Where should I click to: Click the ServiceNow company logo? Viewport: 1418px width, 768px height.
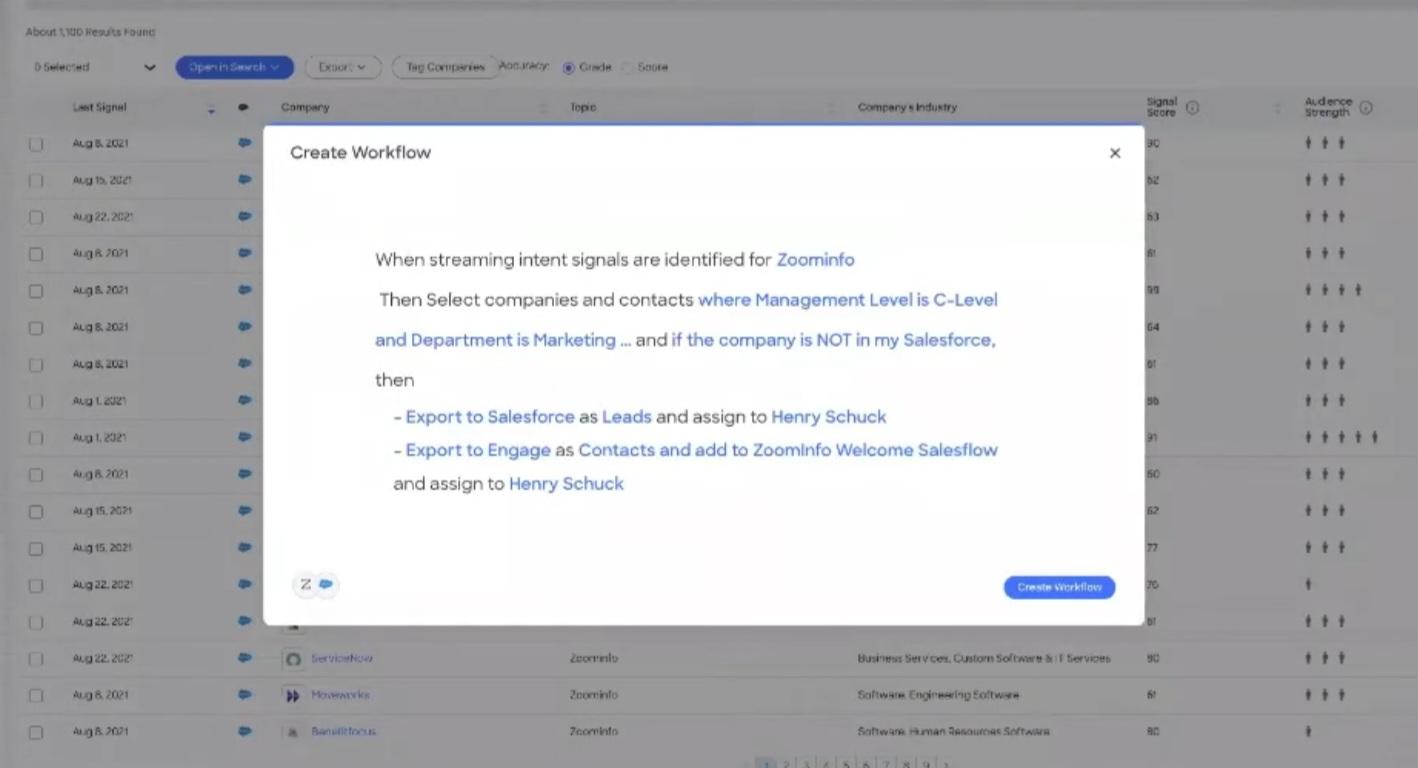293,659
